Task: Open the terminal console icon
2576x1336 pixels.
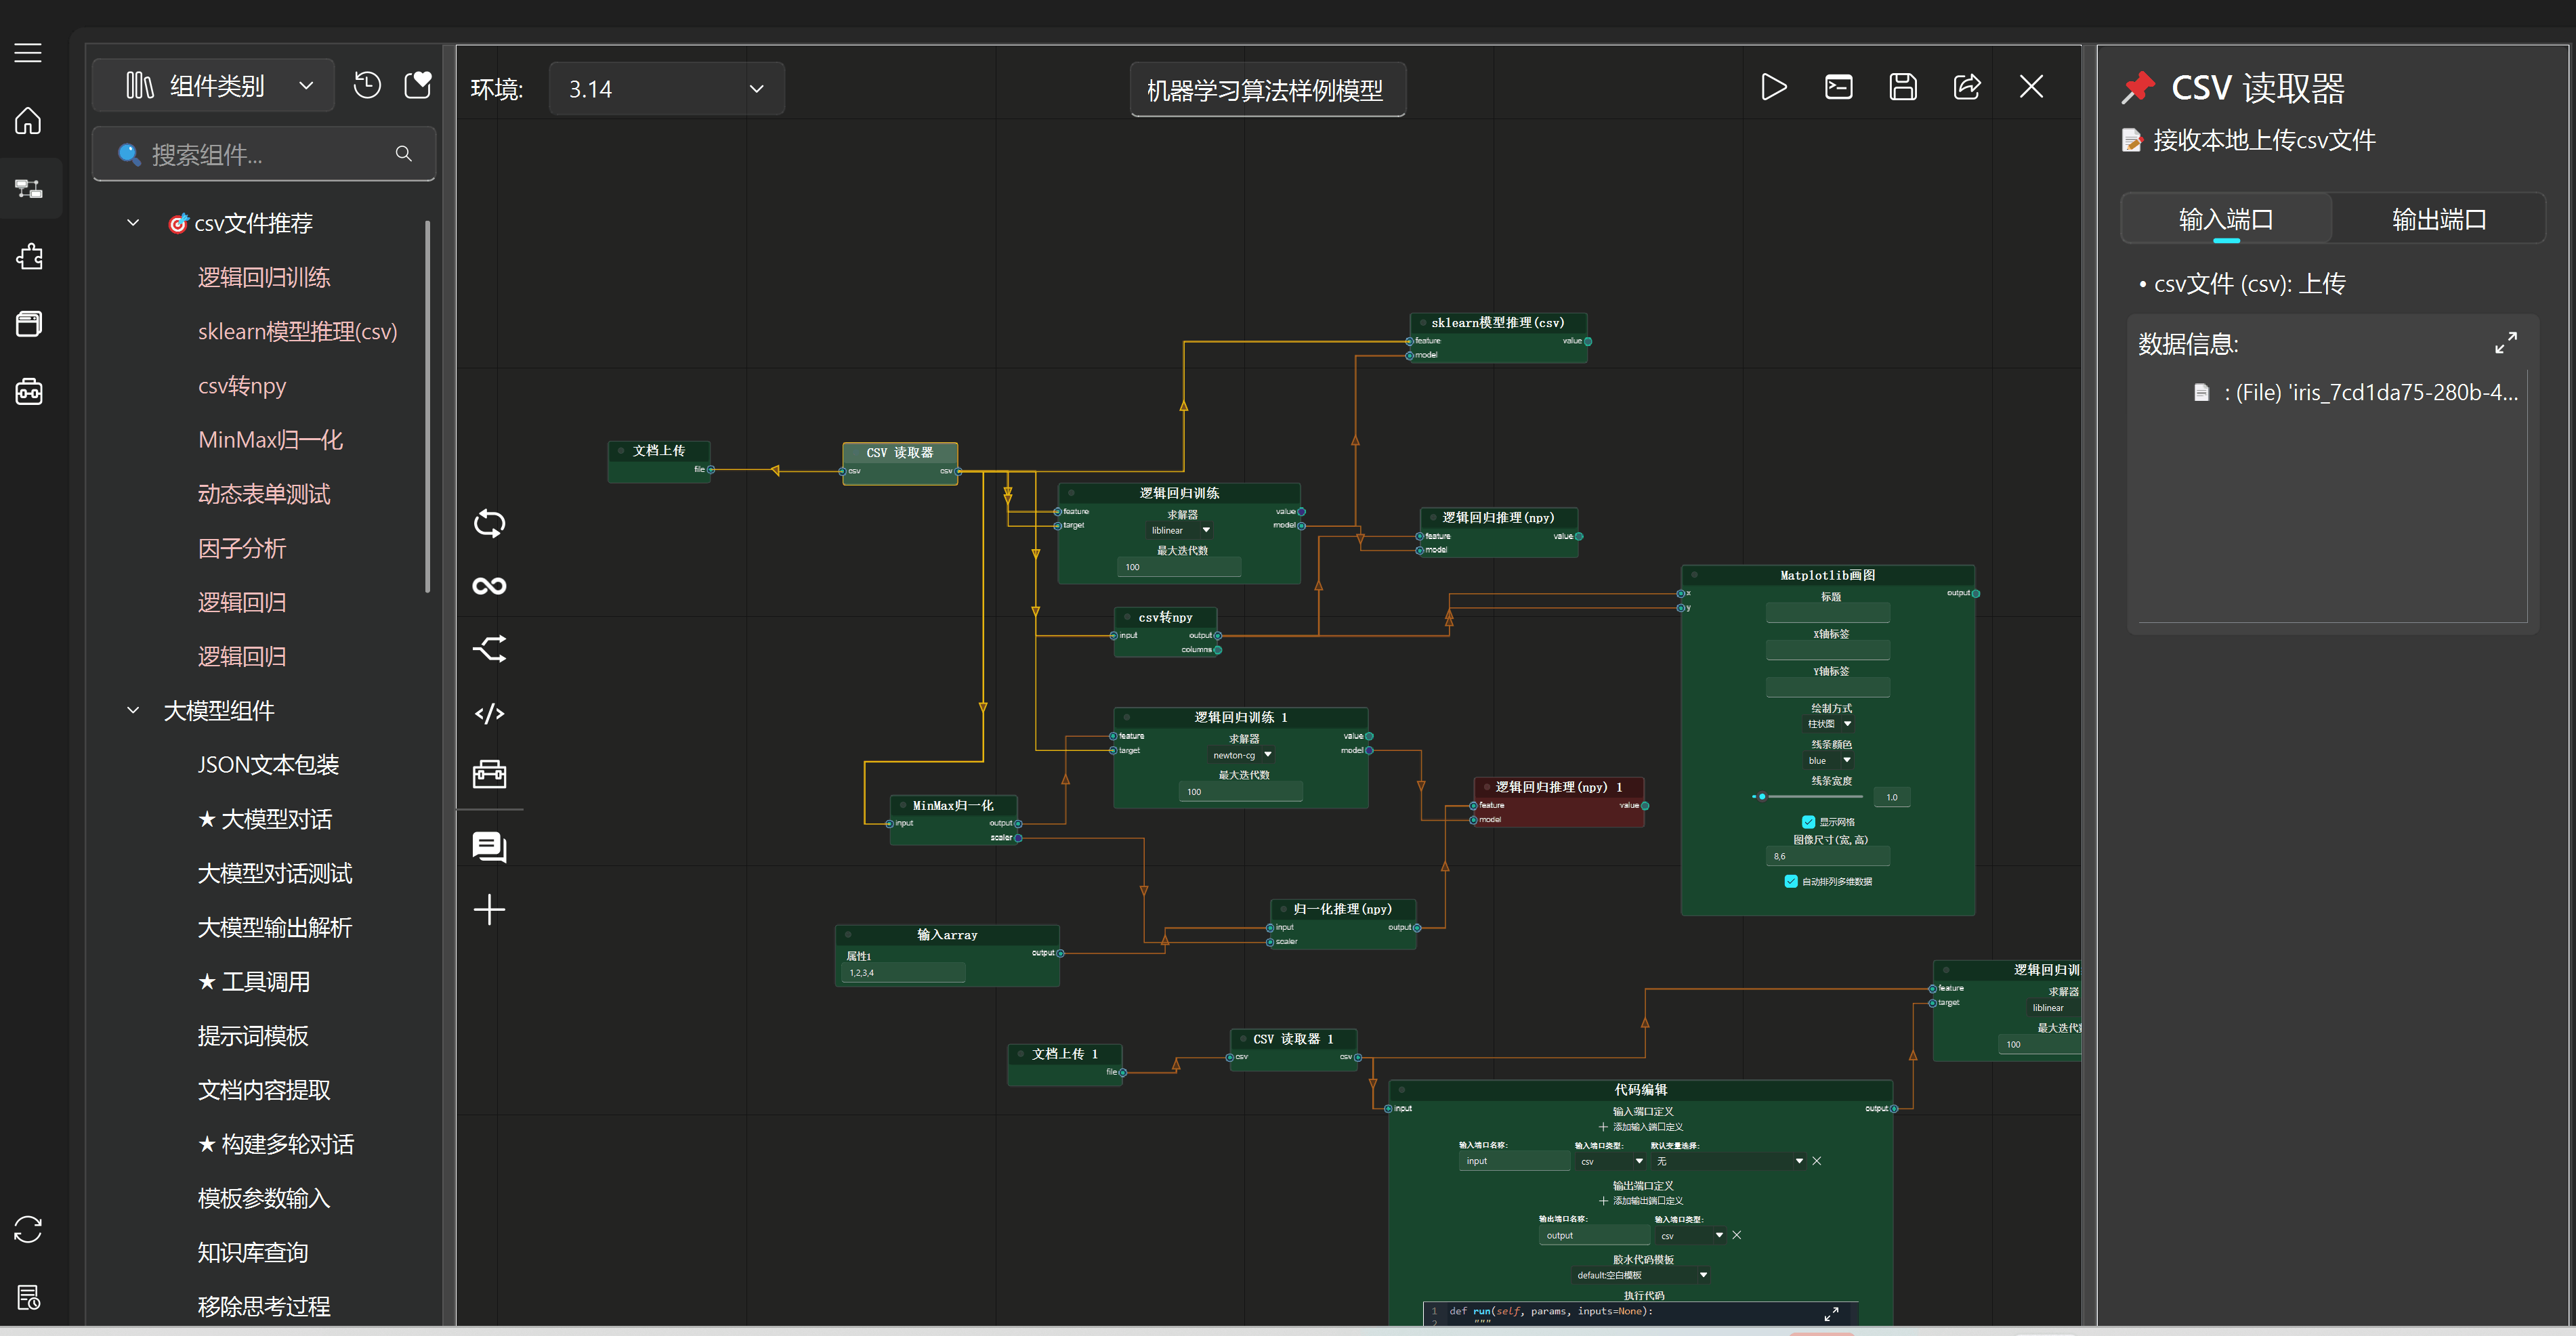Action: pyautogui.click(x=1838, y=88)
